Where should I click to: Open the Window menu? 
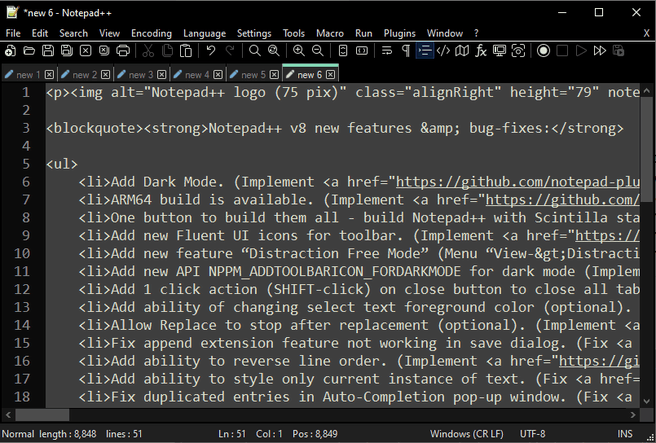pos(445,33)
